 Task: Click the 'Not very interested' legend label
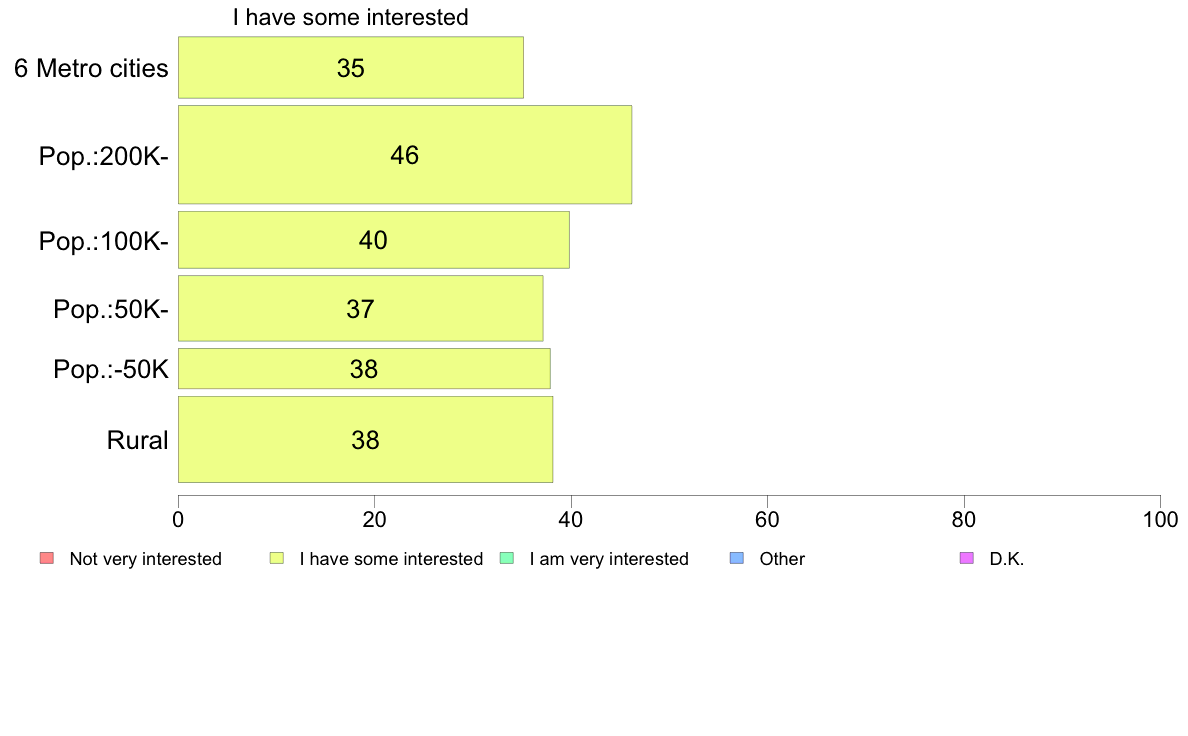pyautogui.click(x=145, y=559)
